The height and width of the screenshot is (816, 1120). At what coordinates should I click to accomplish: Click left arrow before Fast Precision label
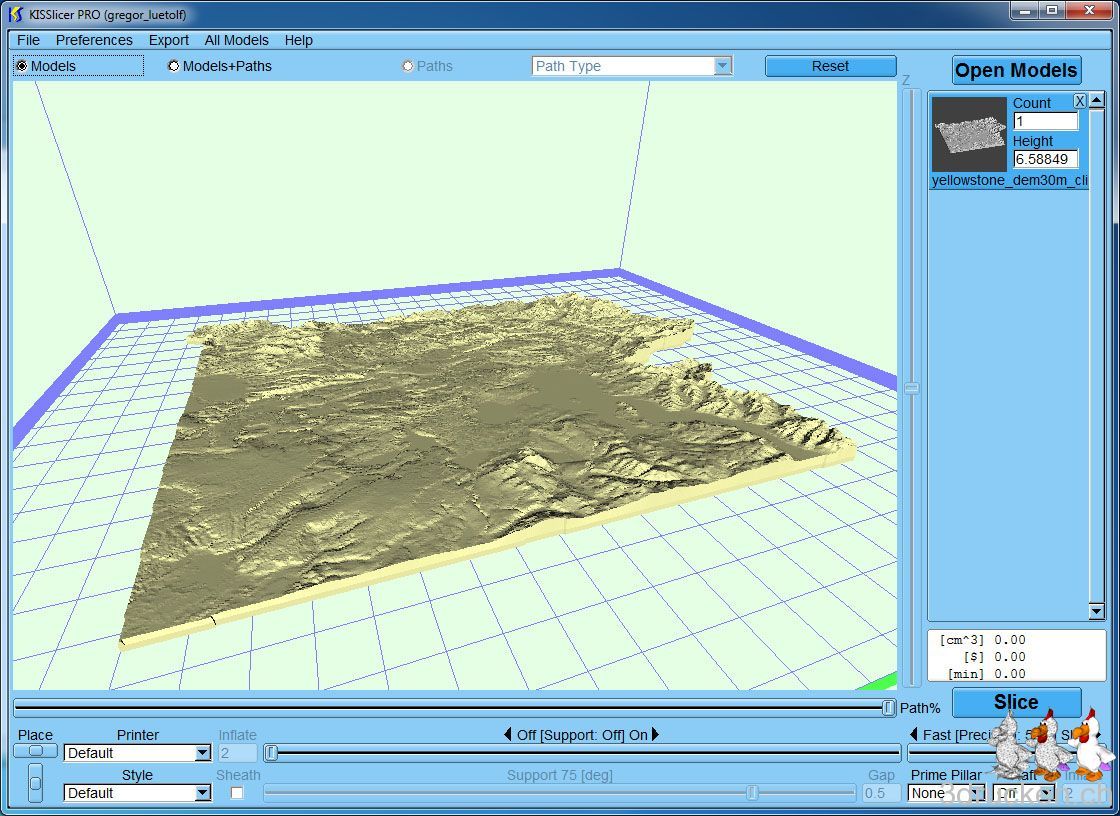913,735
